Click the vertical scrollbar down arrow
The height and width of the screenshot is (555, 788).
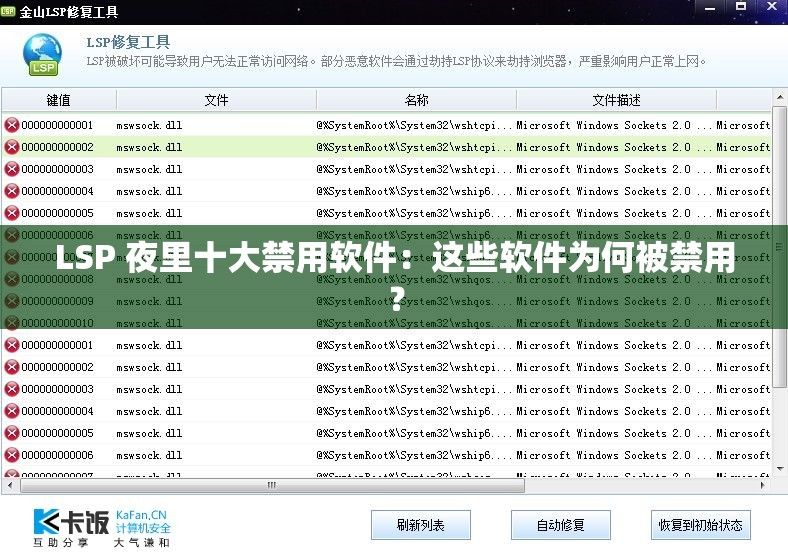click(x=779, y=468)
